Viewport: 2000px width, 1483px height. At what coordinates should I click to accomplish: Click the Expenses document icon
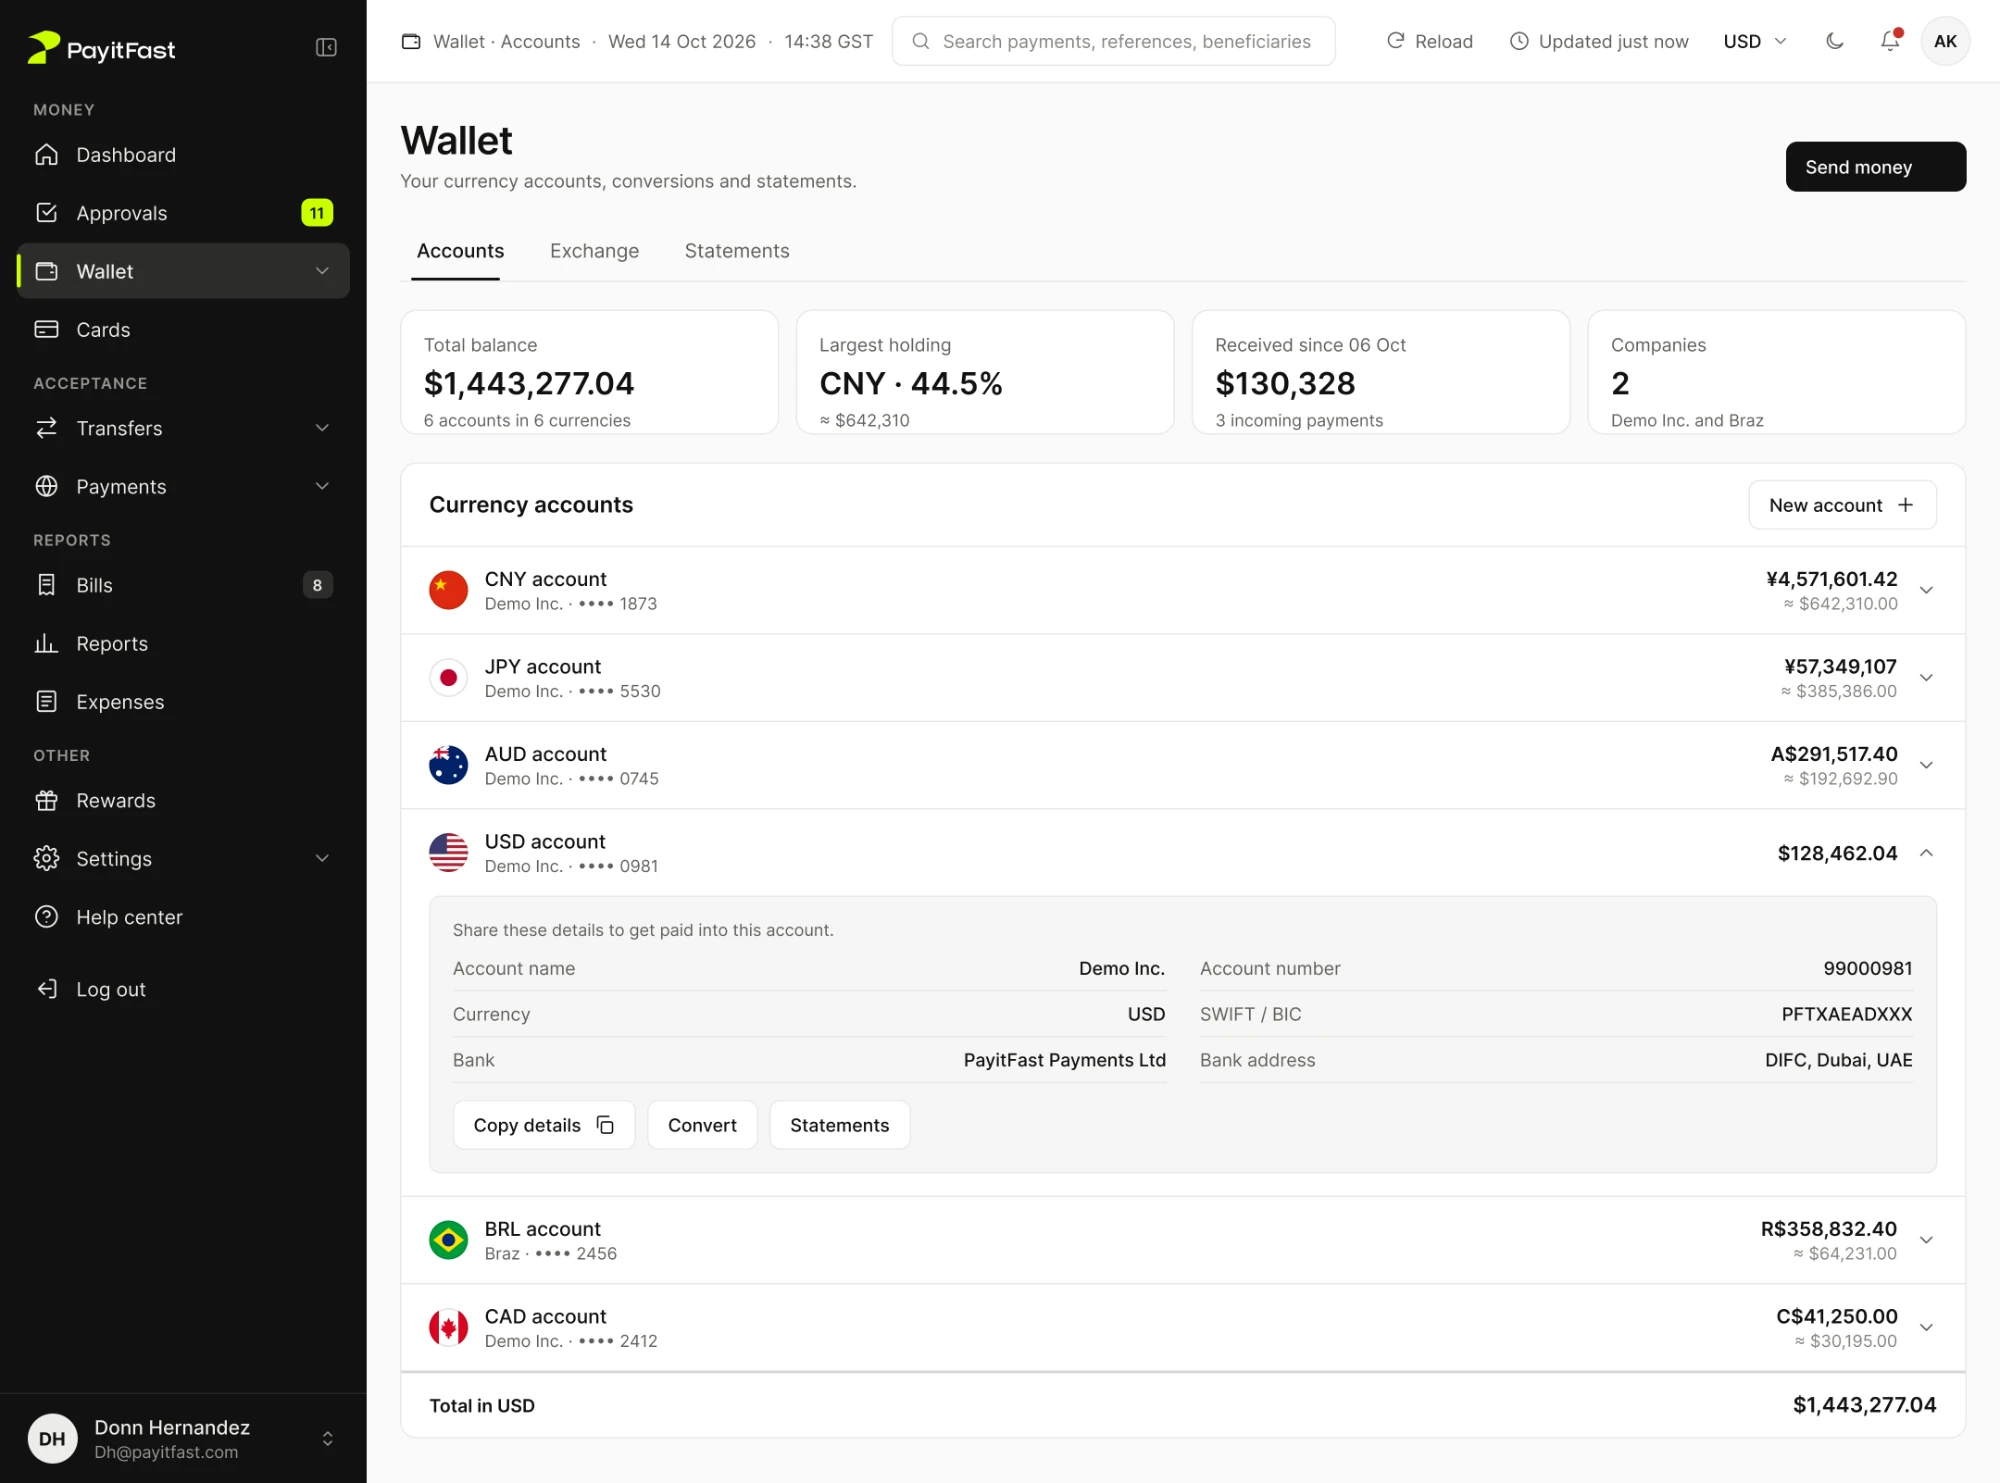[46, 701]
